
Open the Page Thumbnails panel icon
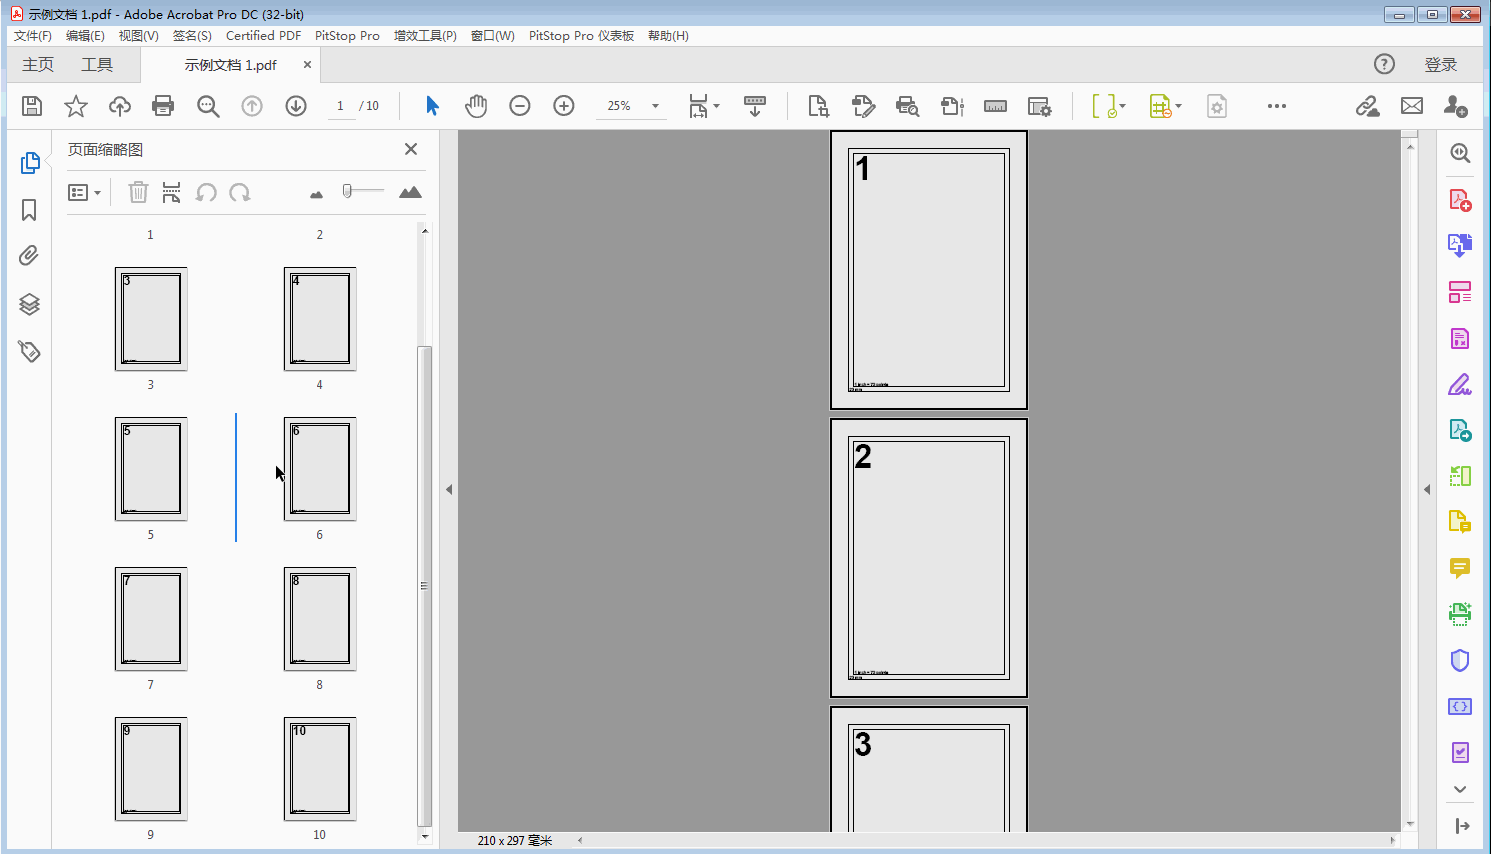point(30,163)
